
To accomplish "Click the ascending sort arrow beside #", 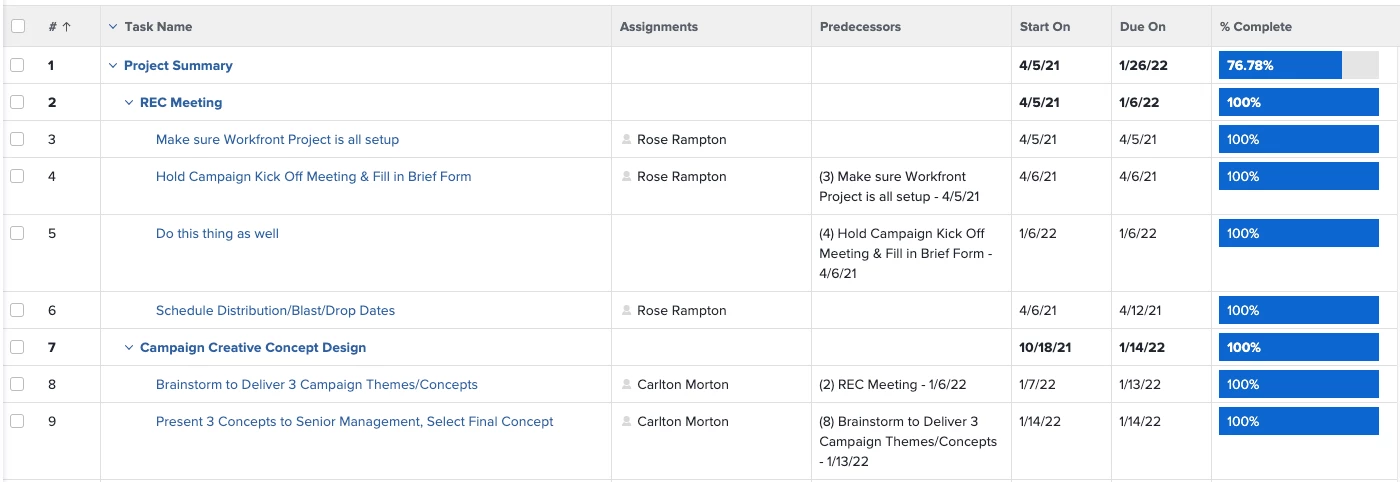I will [x=67, y=27].
